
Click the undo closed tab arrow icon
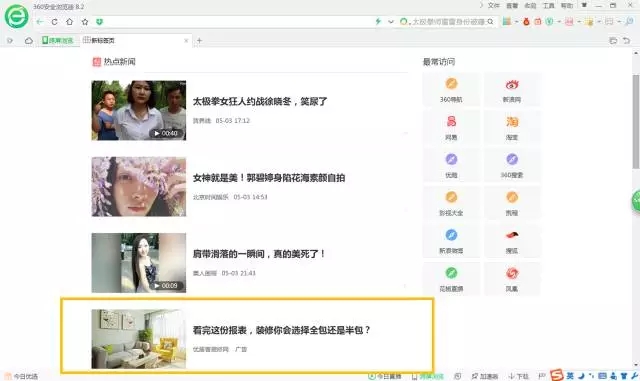pyautogui.click(x=626, y=40)
